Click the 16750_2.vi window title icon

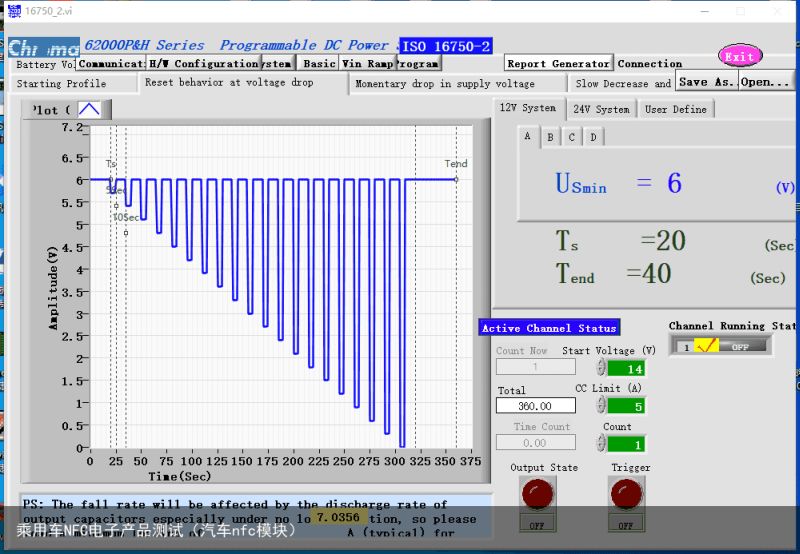click(14, 11)
